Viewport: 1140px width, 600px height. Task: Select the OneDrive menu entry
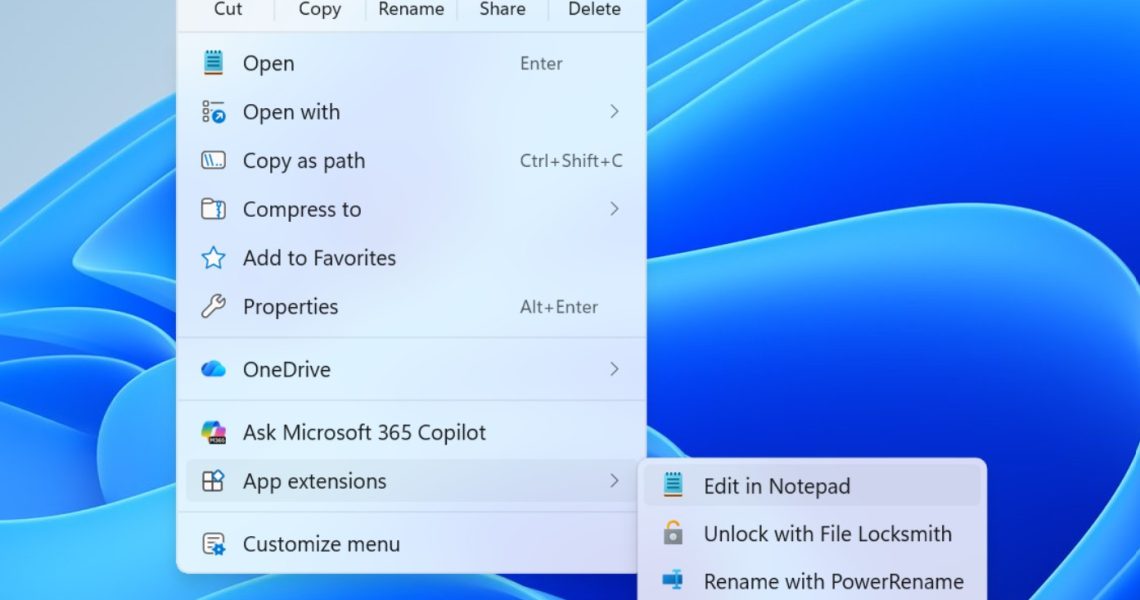click(411, 369)
